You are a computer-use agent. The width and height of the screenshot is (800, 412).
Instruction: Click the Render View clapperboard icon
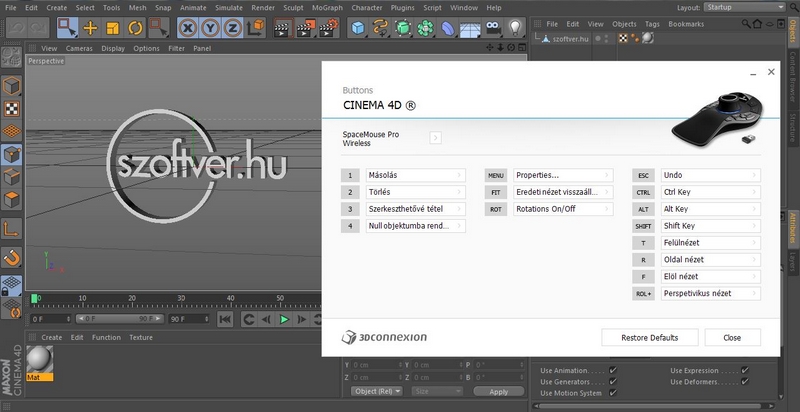[283, 28]
